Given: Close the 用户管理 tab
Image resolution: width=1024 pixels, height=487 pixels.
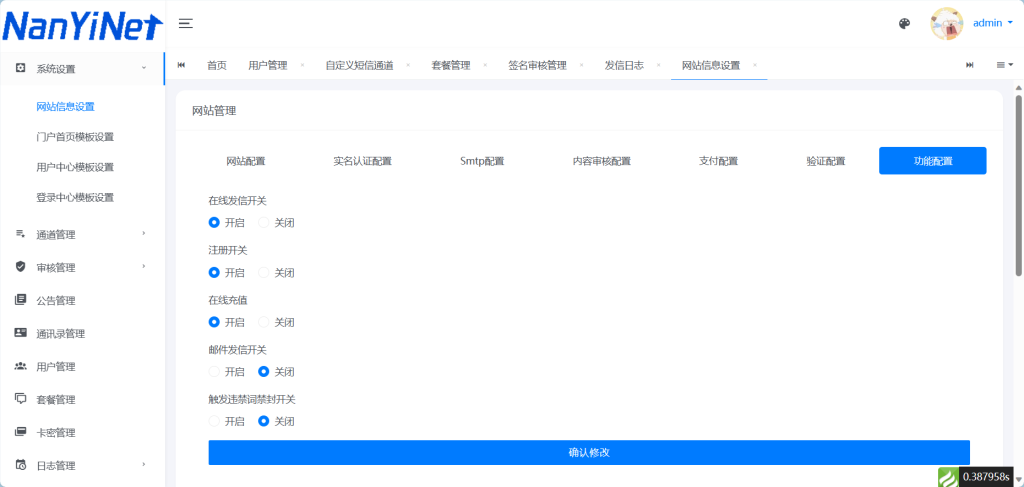Looking at the screenshot, I should coord(302,65).
